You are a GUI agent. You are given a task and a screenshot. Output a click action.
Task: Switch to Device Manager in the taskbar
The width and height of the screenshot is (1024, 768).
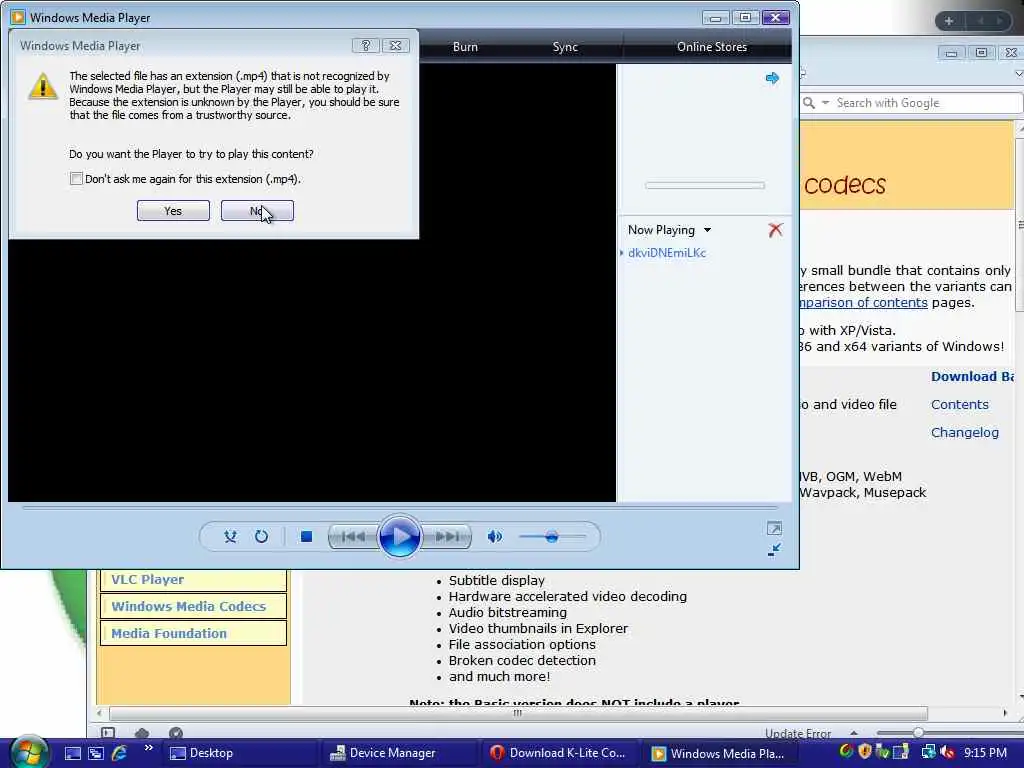click(400, 753)
